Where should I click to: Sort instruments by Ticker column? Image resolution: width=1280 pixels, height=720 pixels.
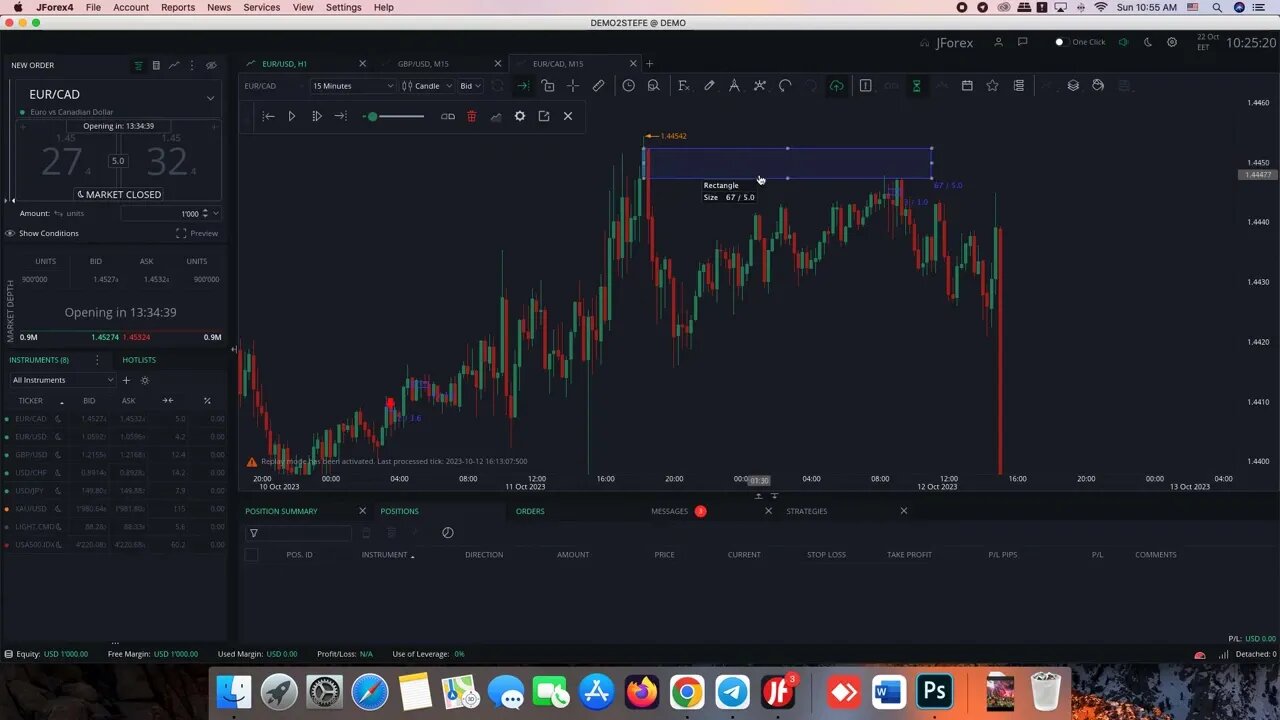(31, 401)
